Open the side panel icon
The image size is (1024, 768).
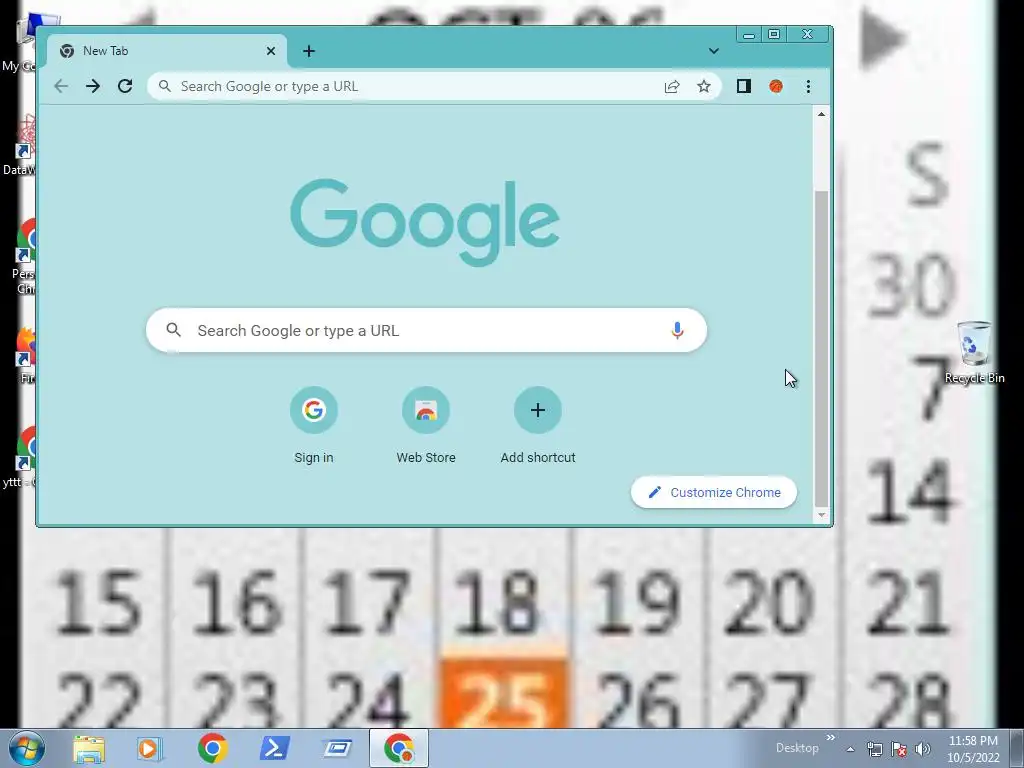pos(743,86)
